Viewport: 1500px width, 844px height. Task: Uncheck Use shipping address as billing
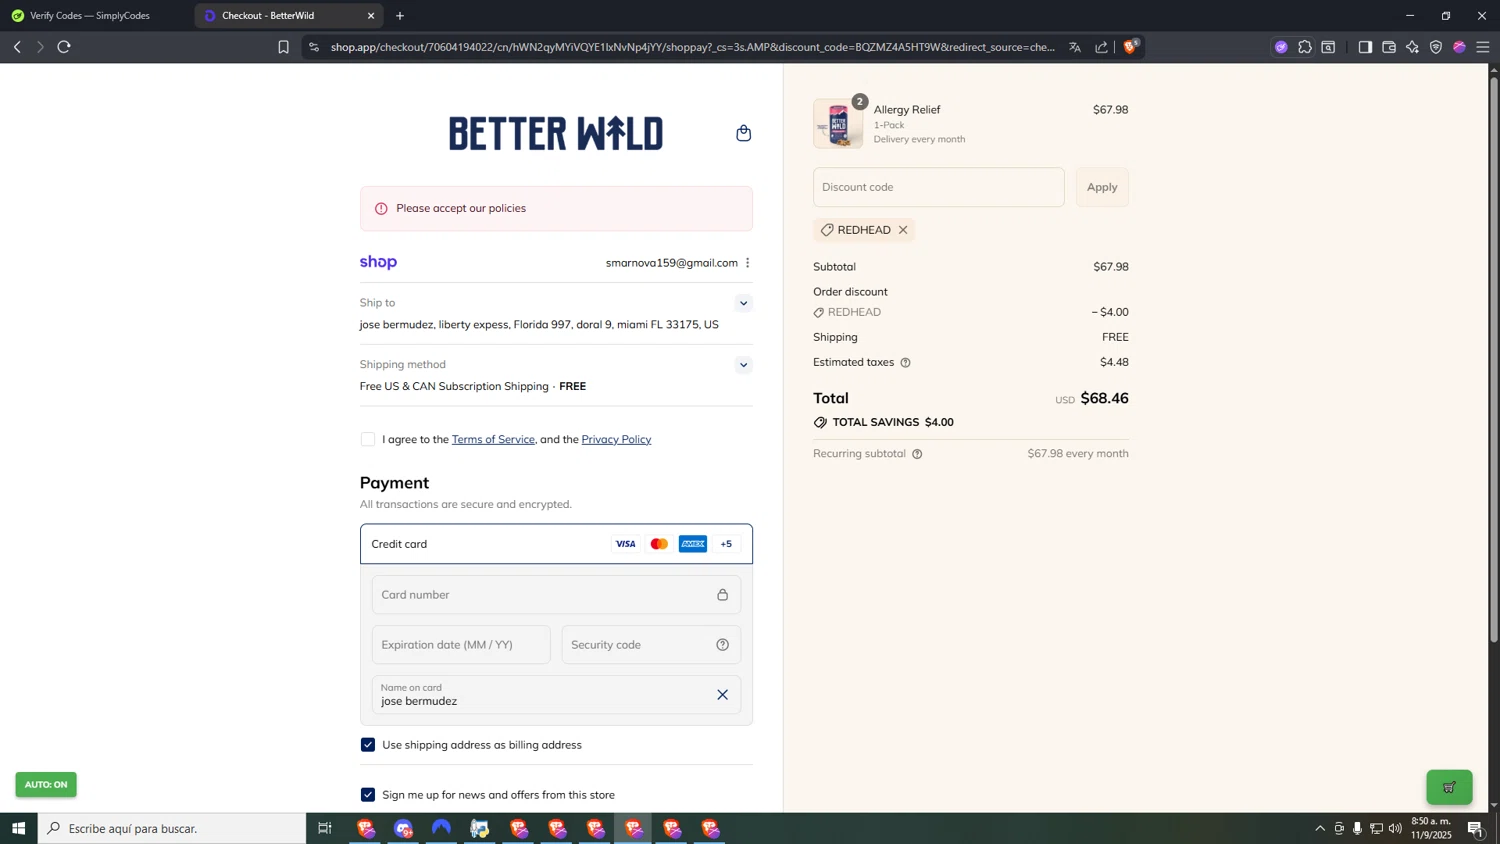(x=368, y=745)
